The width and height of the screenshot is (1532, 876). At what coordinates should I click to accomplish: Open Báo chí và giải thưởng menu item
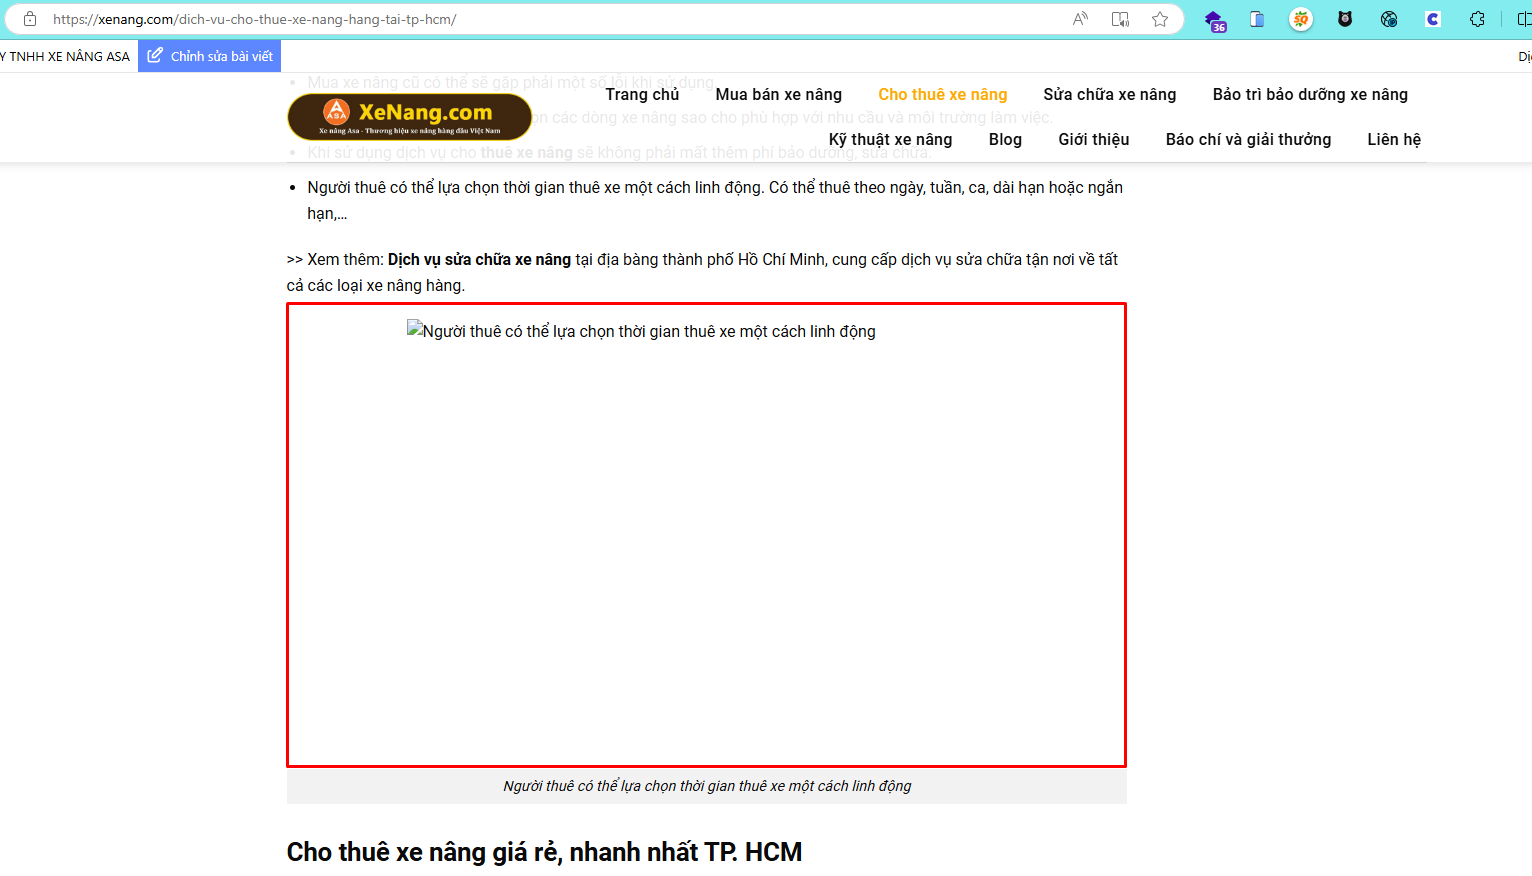1248,139
